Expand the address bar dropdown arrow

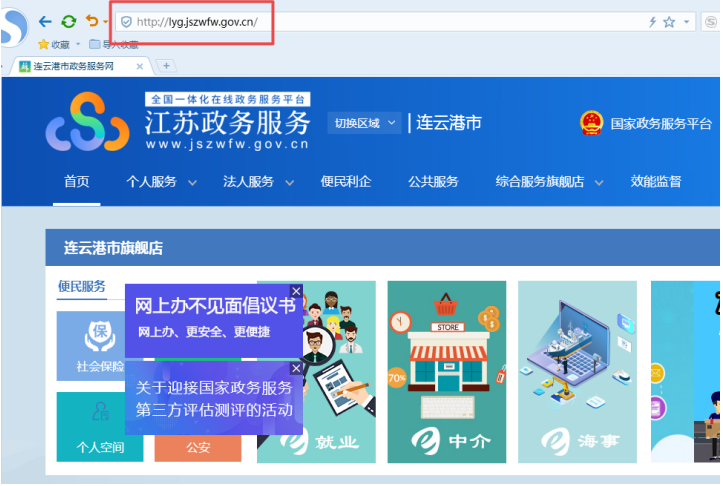click(x=687, y=22)
